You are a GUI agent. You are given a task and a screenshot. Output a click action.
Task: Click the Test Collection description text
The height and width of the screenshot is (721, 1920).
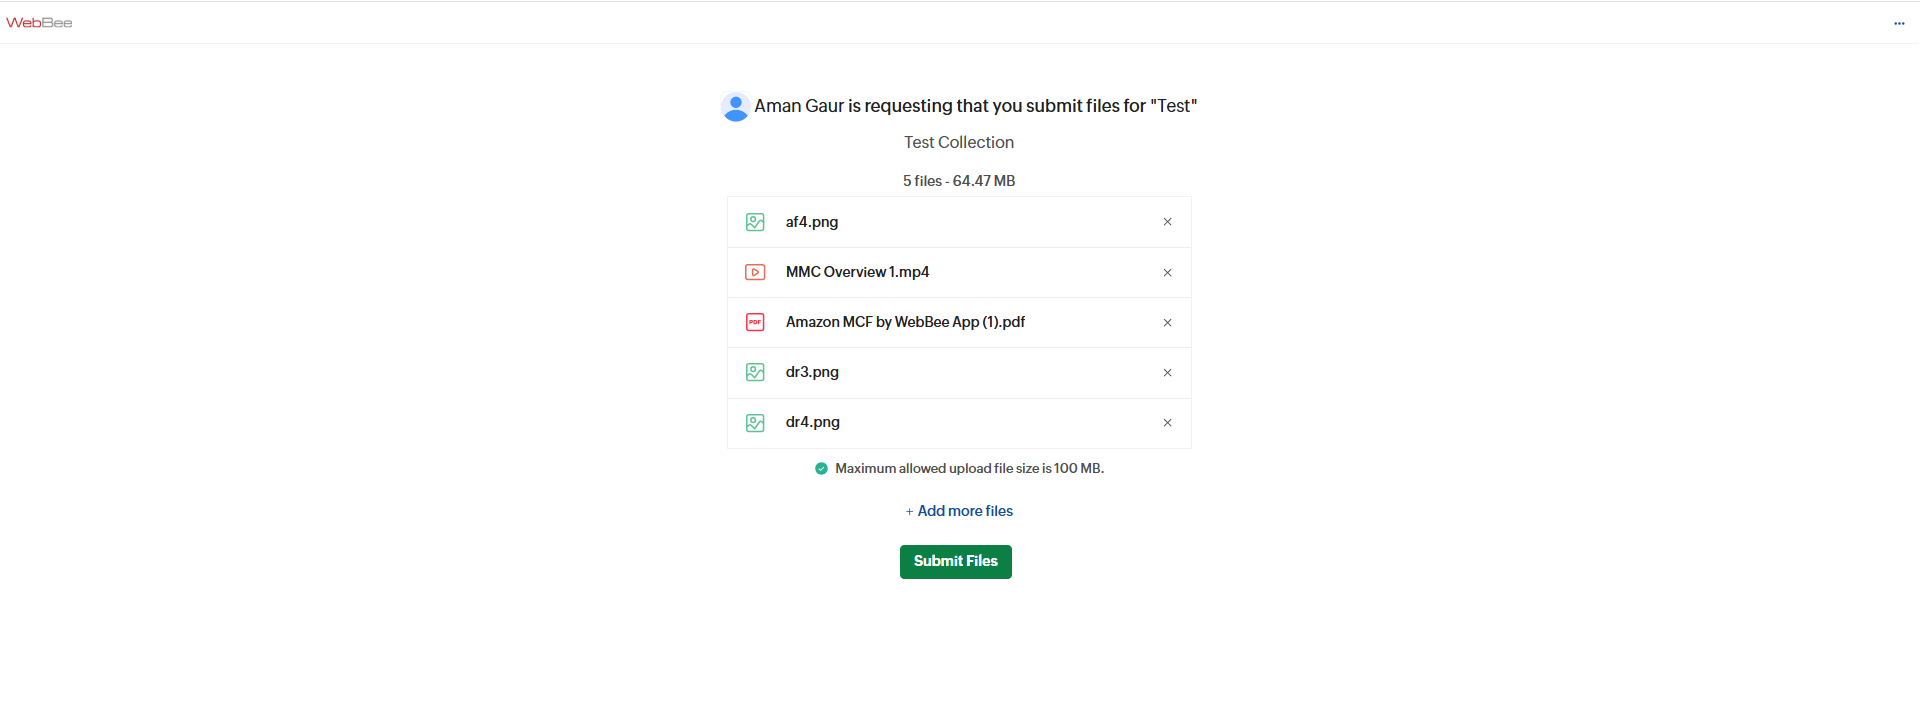coord(959,143)
